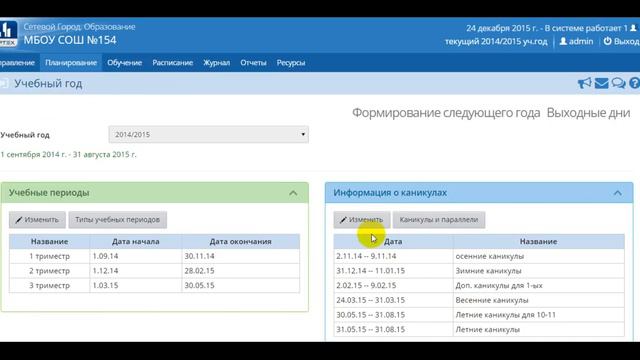Screen dimensions: 640x360
Task: Select the 1 триместр row
Action: [154, 256]
